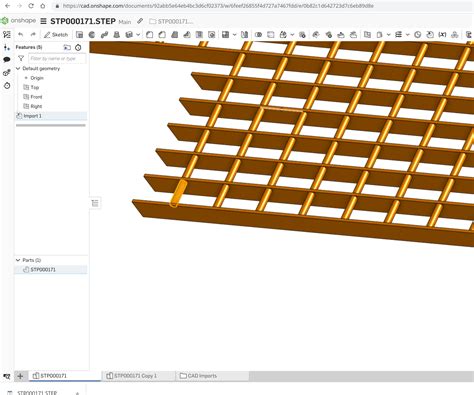Select the Right plane
Screen dimensions: 474x395
pos(36,106)
